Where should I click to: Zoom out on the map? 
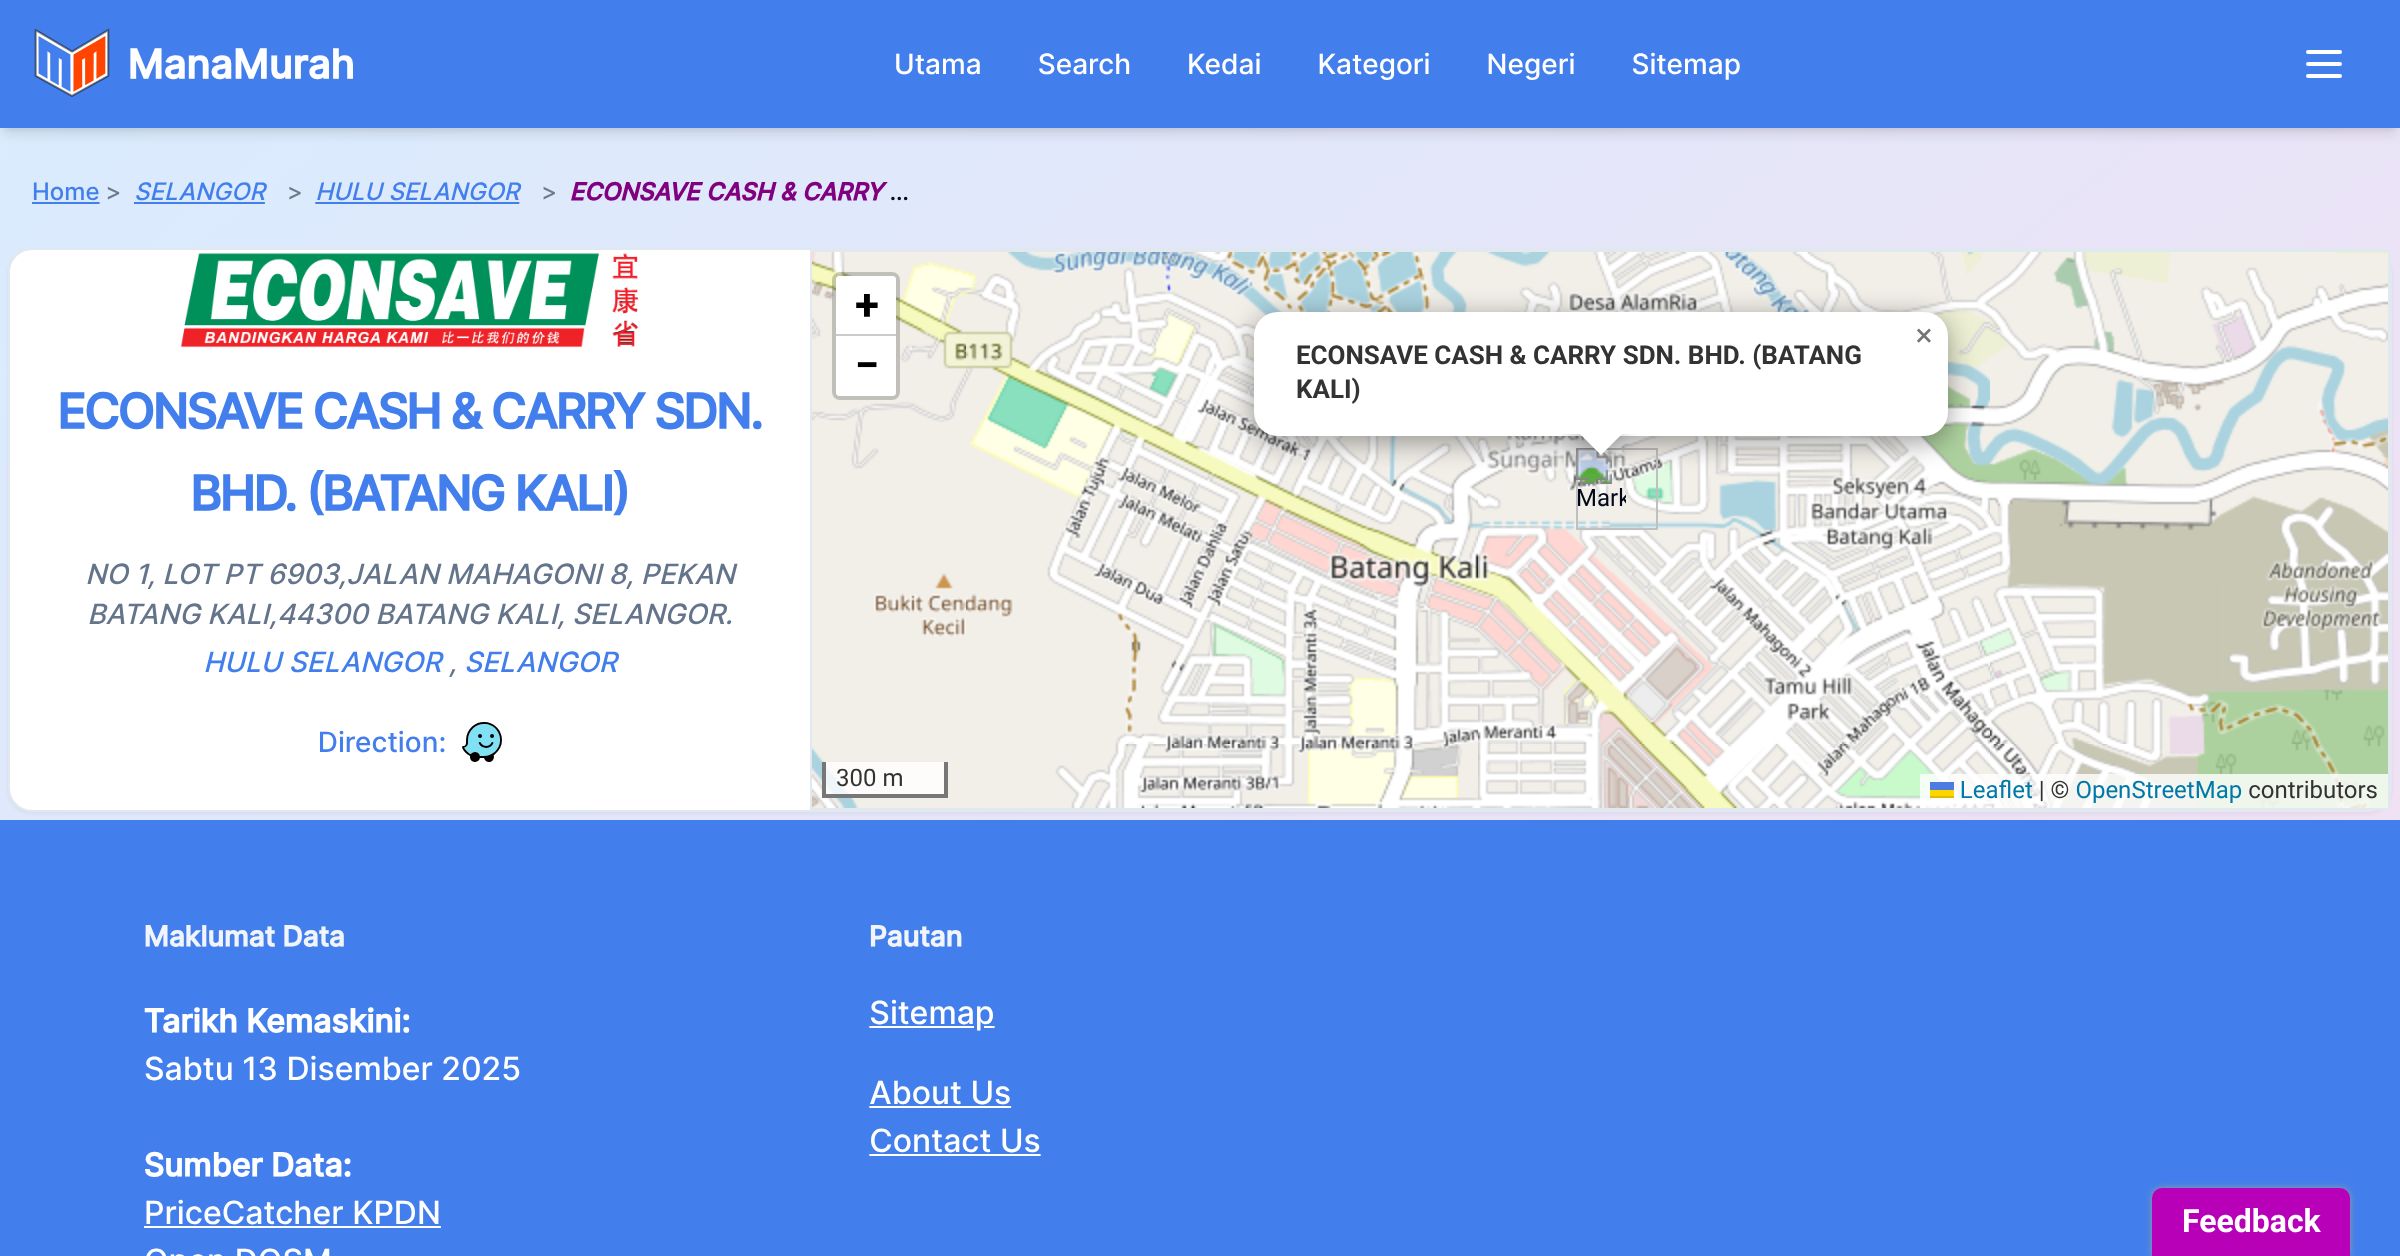(866, 365)
